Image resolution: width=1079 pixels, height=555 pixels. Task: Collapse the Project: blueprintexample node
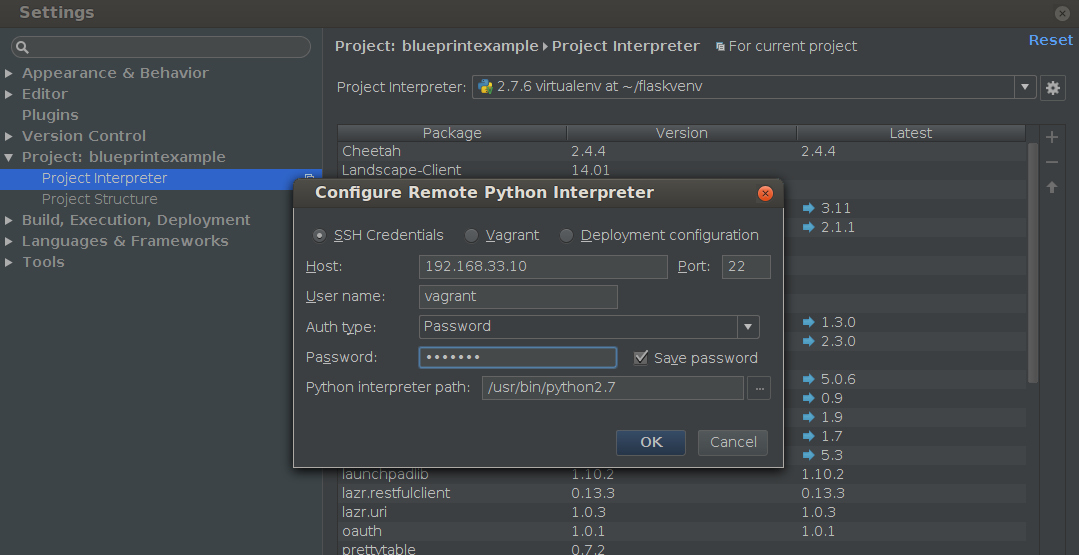(x=8, y=157)
